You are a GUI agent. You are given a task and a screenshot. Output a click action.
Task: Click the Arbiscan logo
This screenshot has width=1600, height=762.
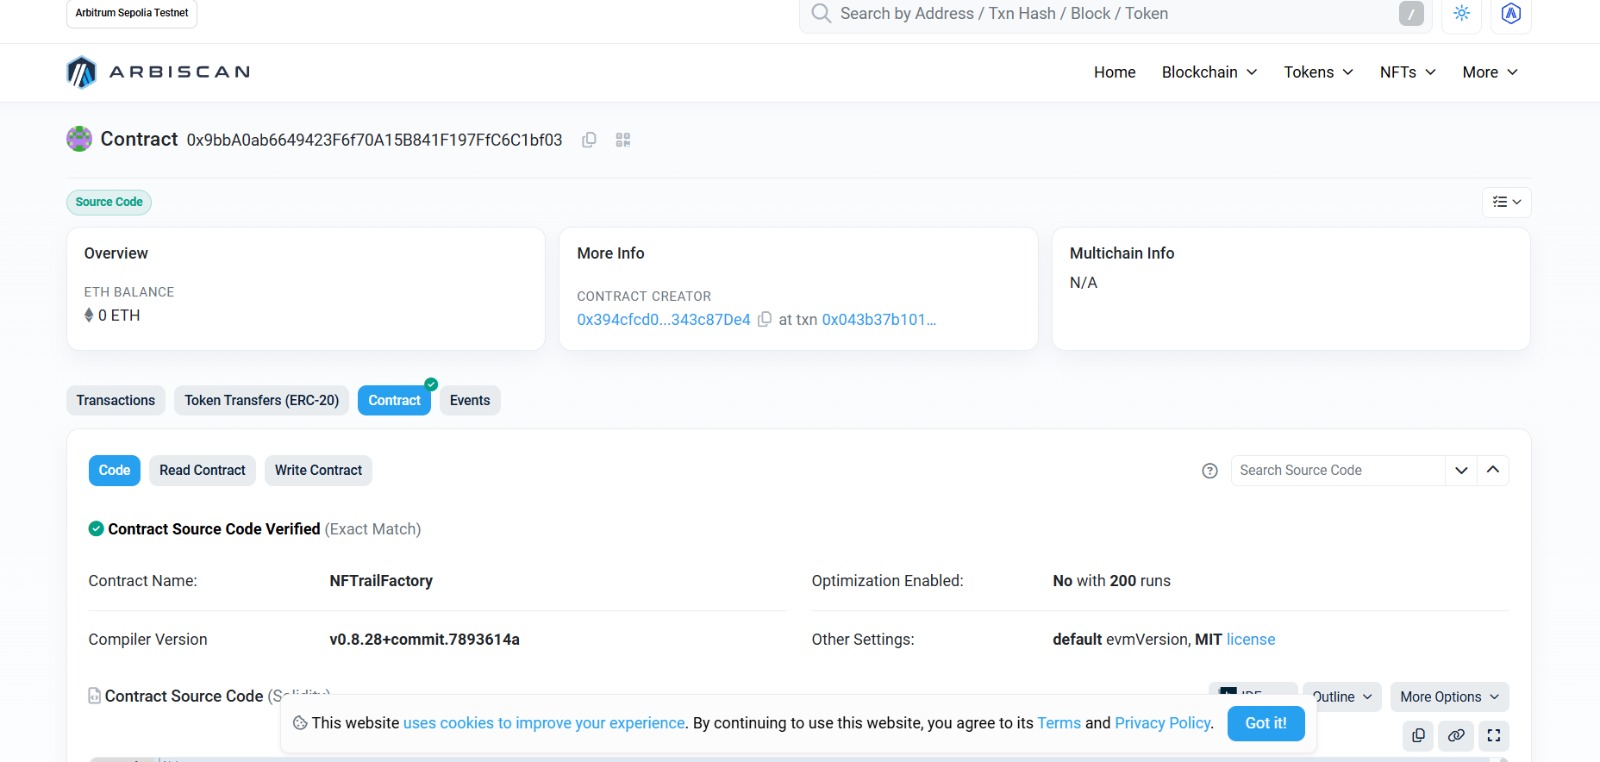tap(158, 72)
